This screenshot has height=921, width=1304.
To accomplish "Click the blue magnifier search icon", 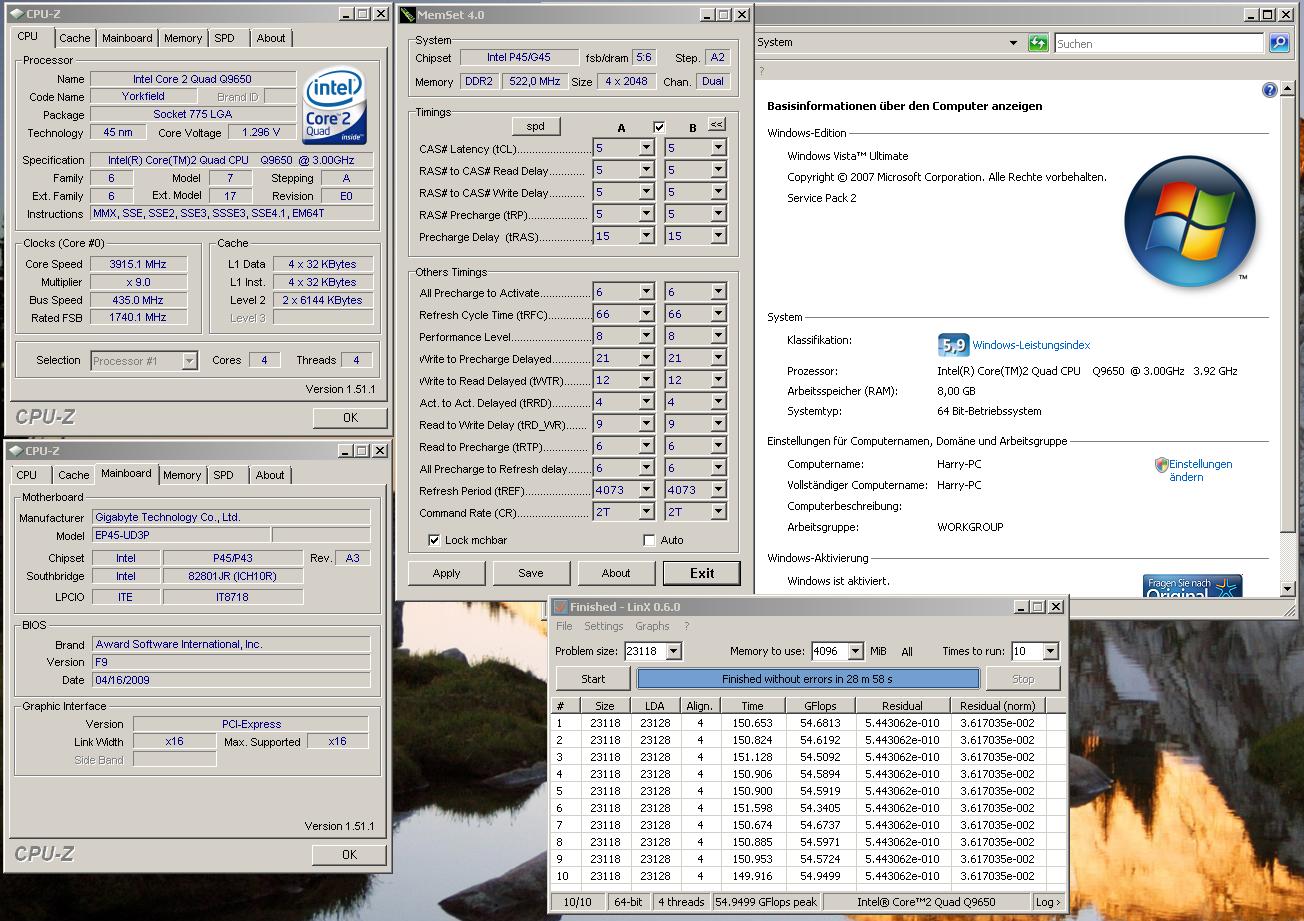I will coord(1278,43).
